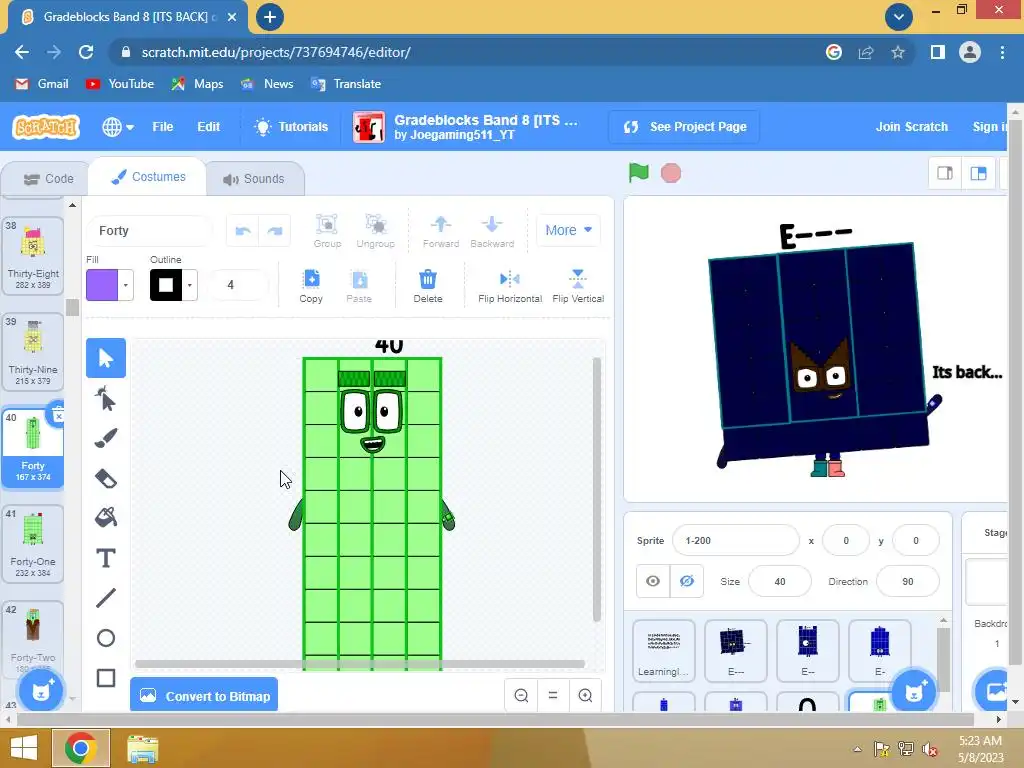Open the Gmail bookmark
The width and height of the screenshot is (1024, 768).
pos(41,84)
